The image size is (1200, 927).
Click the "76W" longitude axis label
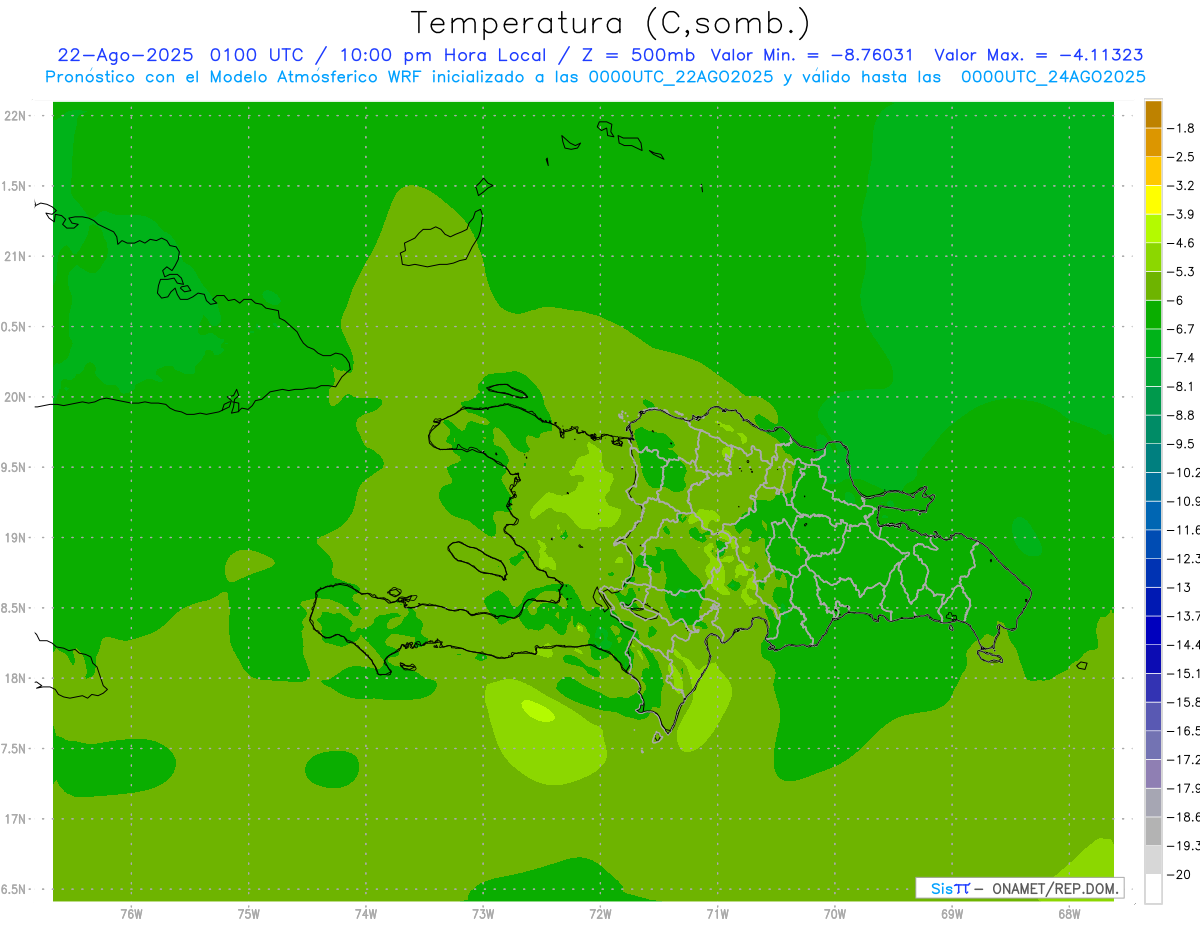pos(131,914)
